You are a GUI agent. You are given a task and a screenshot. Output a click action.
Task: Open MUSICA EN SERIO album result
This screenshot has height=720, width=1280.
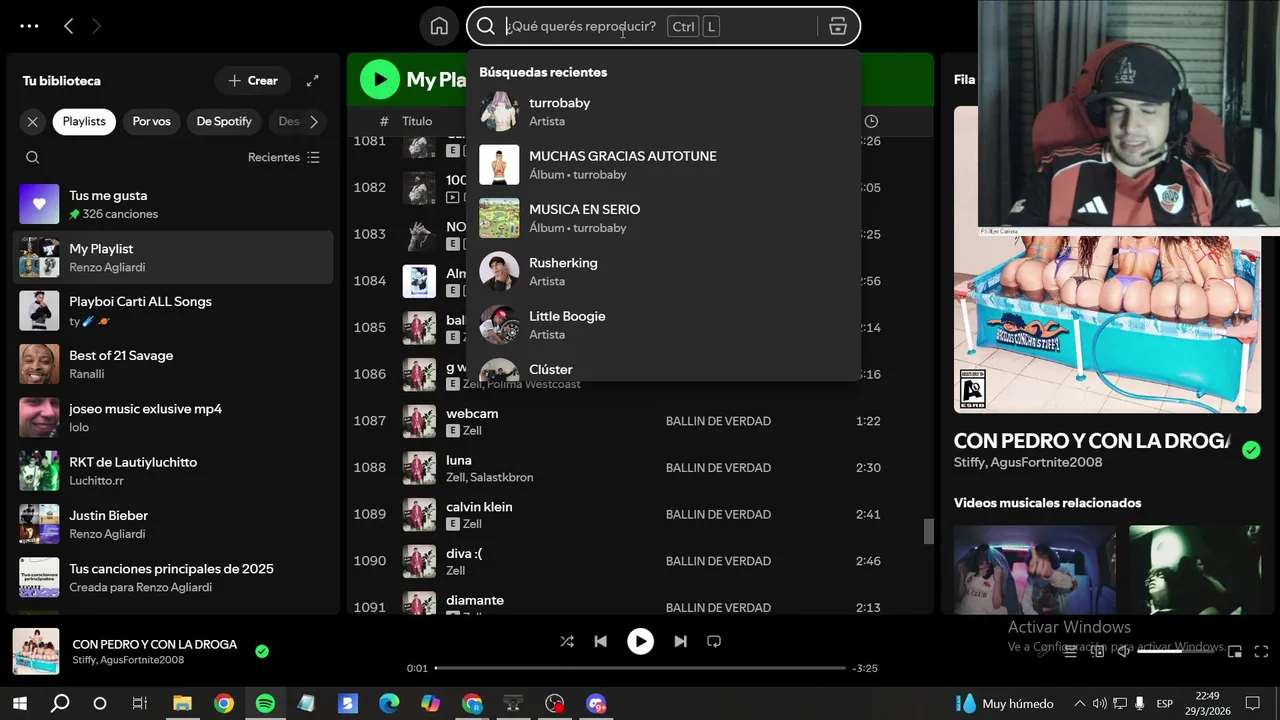click(x=663, y=218)
